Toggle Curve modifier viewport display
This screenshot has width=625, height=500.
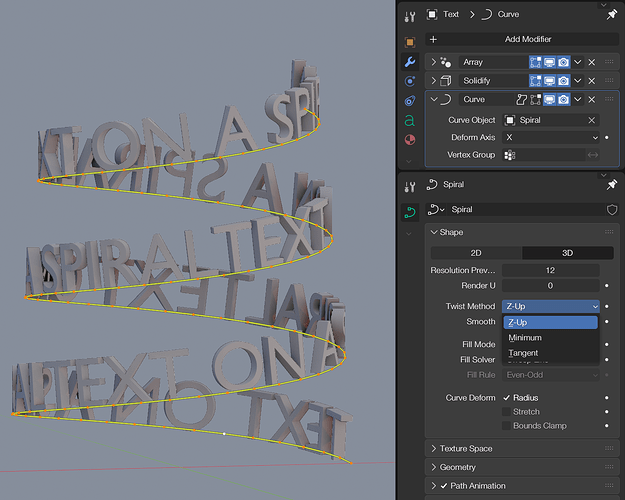(x=550, y=100)
